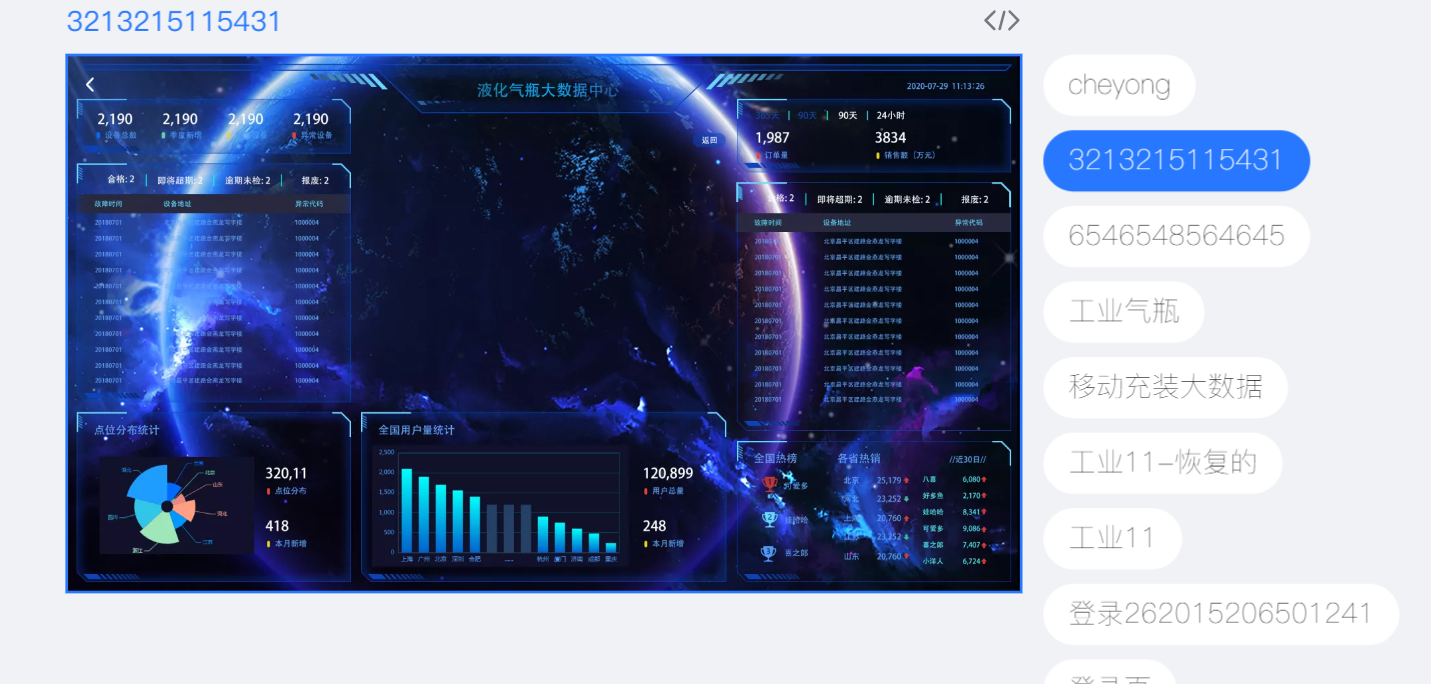
Task: Select the 工业11 tag
Action: pos(1112,538)
